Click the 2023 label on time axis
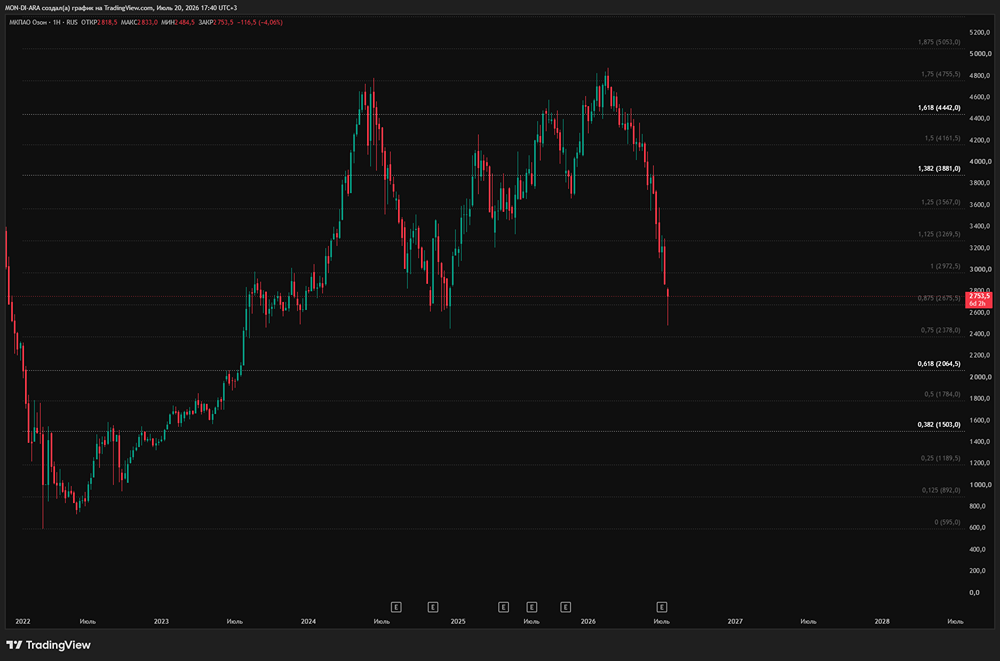The width and height of the screenshot is (1000, 661). 161,621
